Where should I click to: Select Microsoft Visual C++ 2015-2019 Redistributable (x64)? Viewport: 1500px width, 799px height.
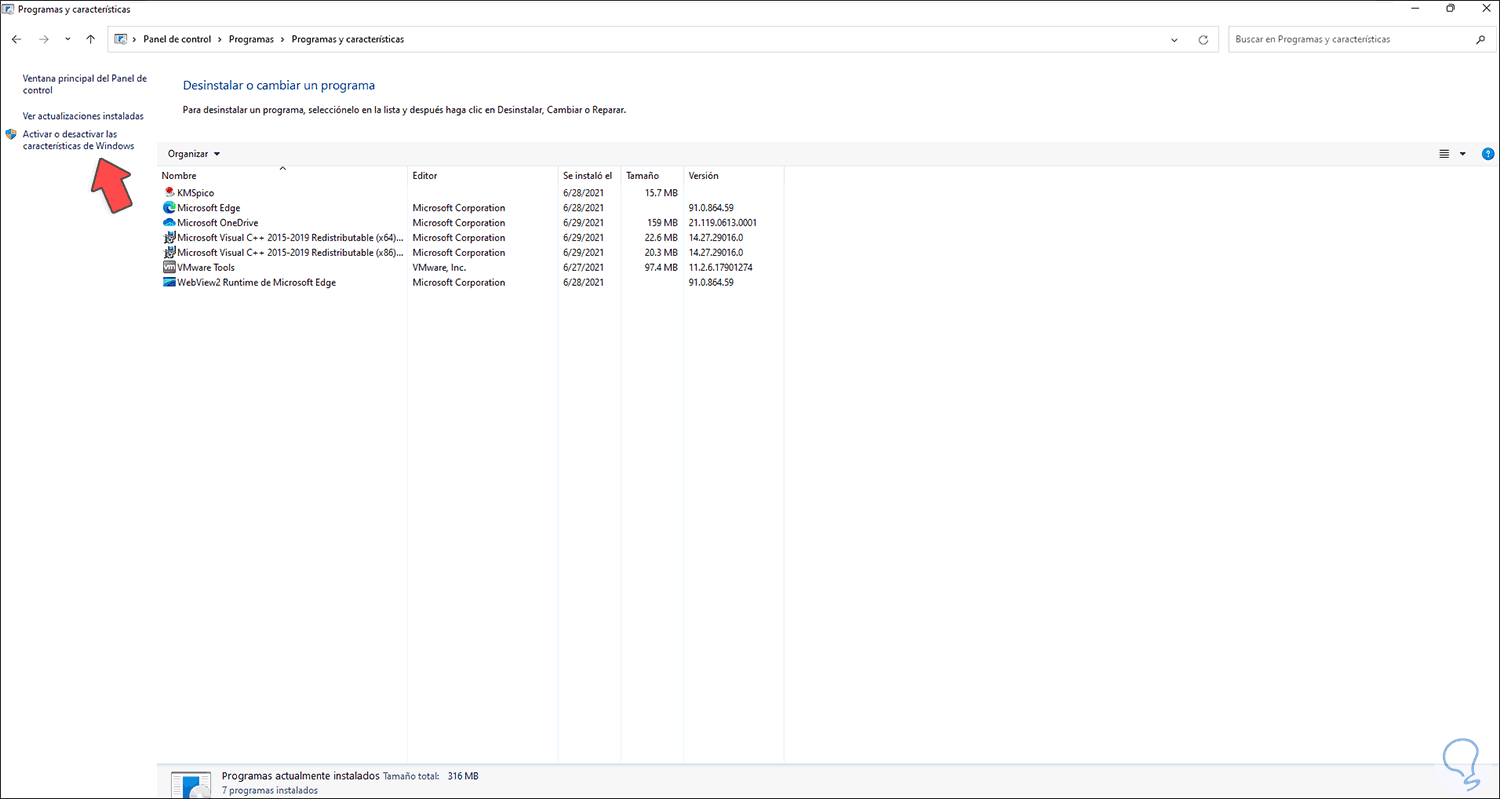coord(471,238)
